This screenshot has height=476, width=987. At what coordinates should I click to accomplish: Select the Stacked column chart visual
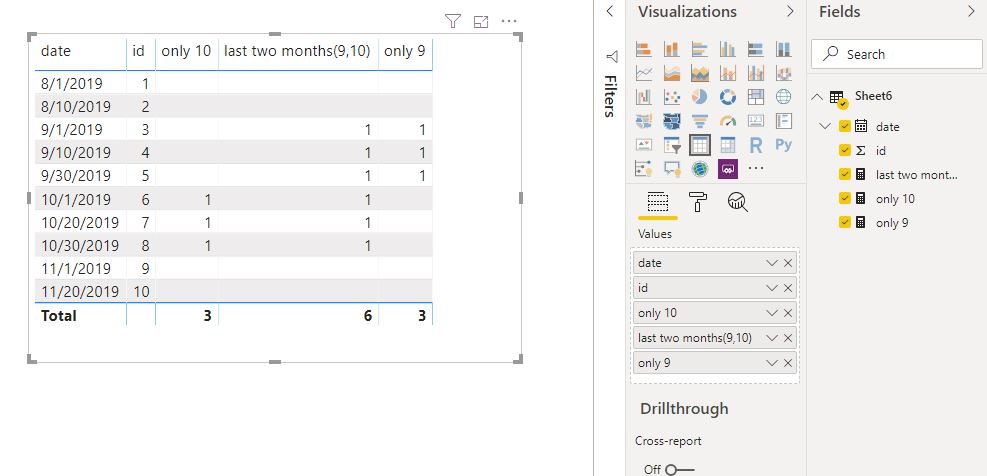click(672, 49)
